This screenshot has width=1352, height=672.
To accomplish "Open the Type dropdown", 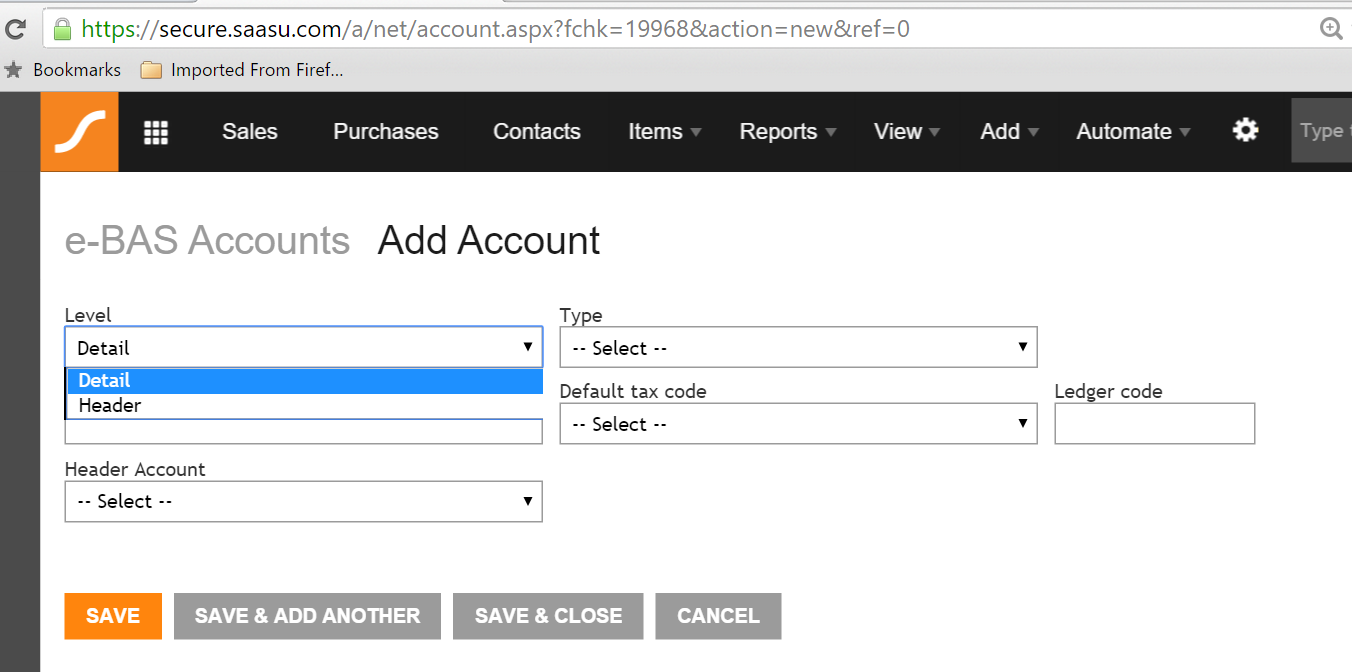I will coord(798,347).
